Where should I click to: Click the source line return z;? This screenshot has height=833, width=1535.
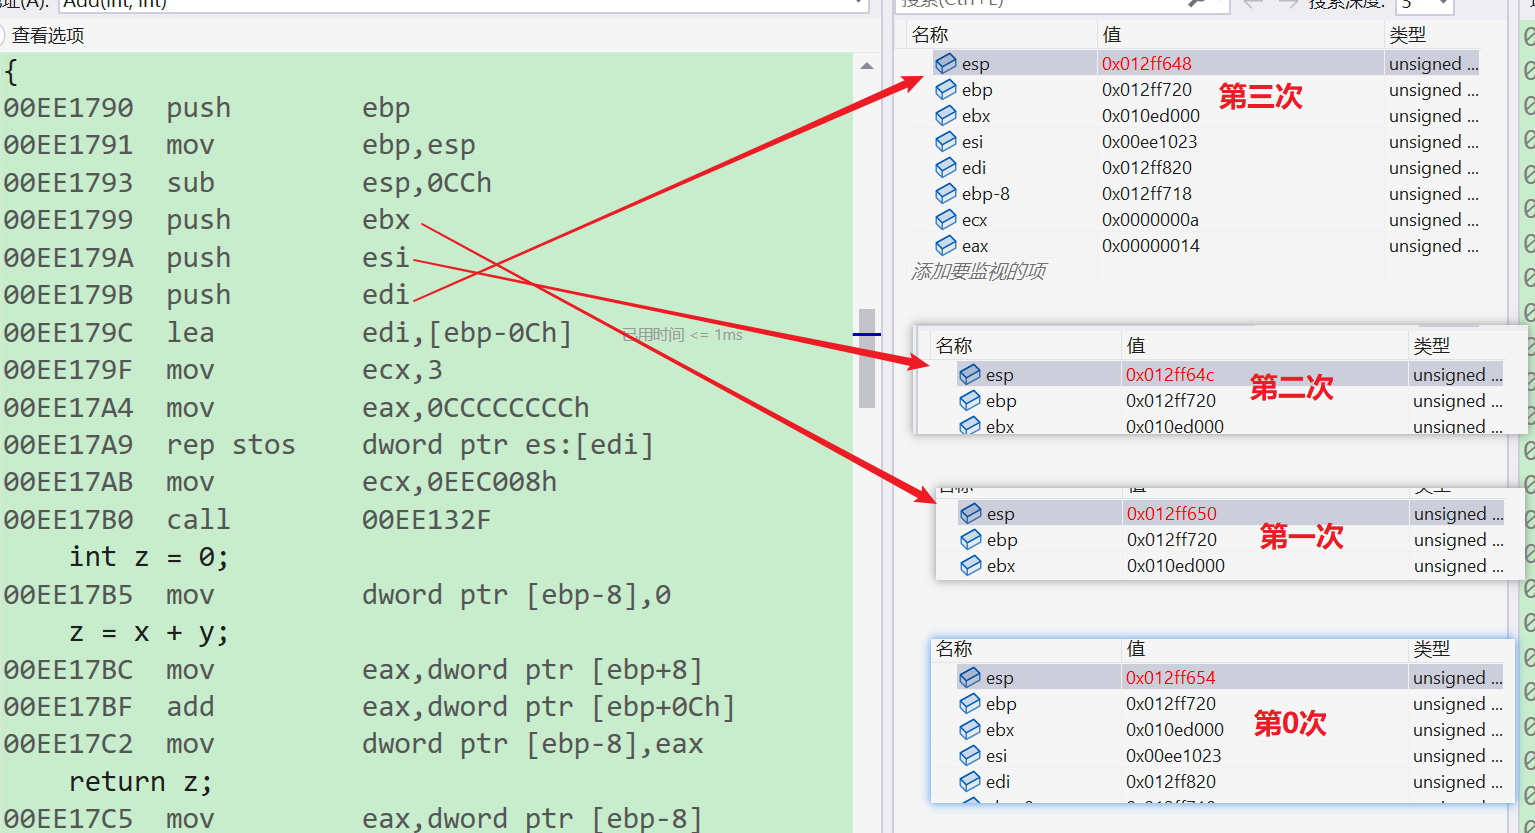[x=141, y=782]
